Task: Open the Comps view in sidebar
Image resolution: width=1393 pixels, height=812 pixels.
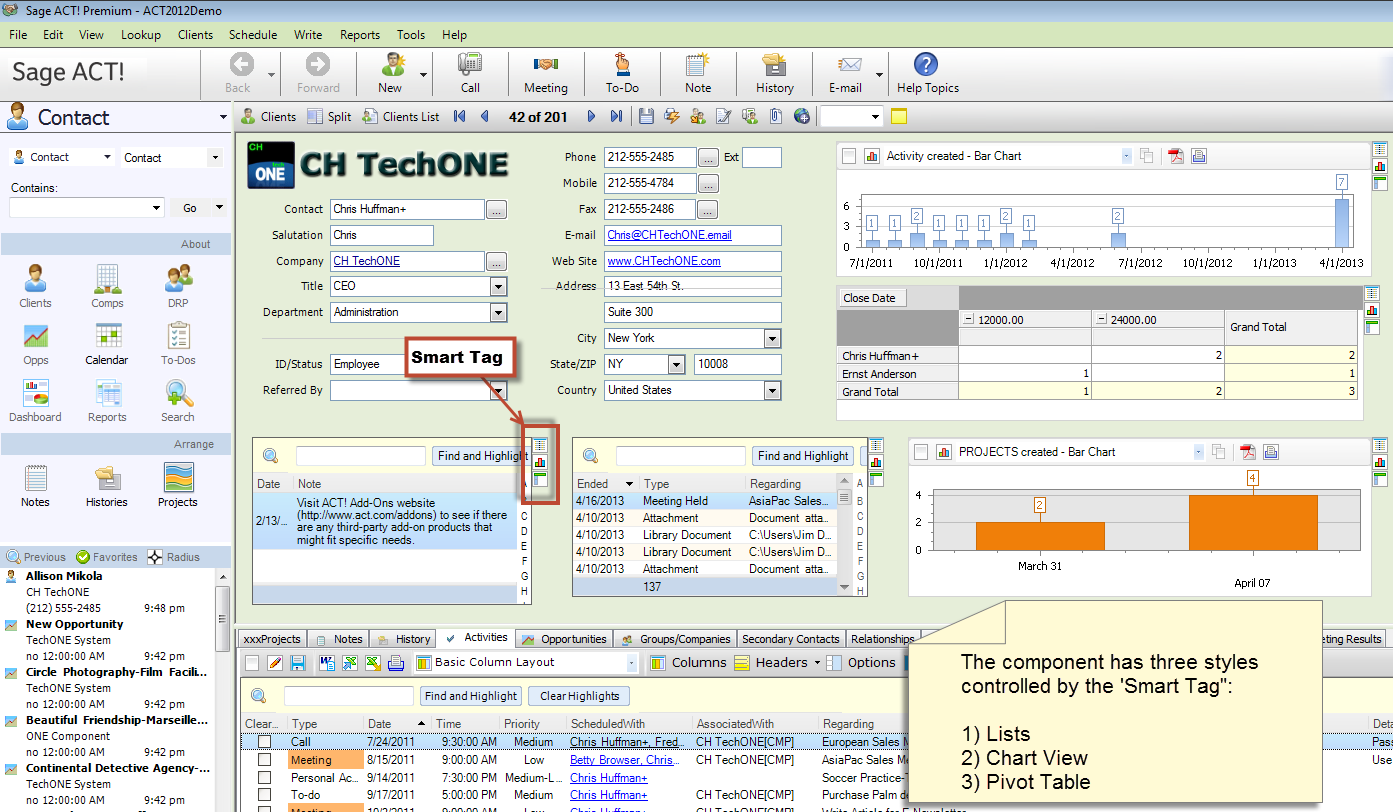Action: click(107, 287)
